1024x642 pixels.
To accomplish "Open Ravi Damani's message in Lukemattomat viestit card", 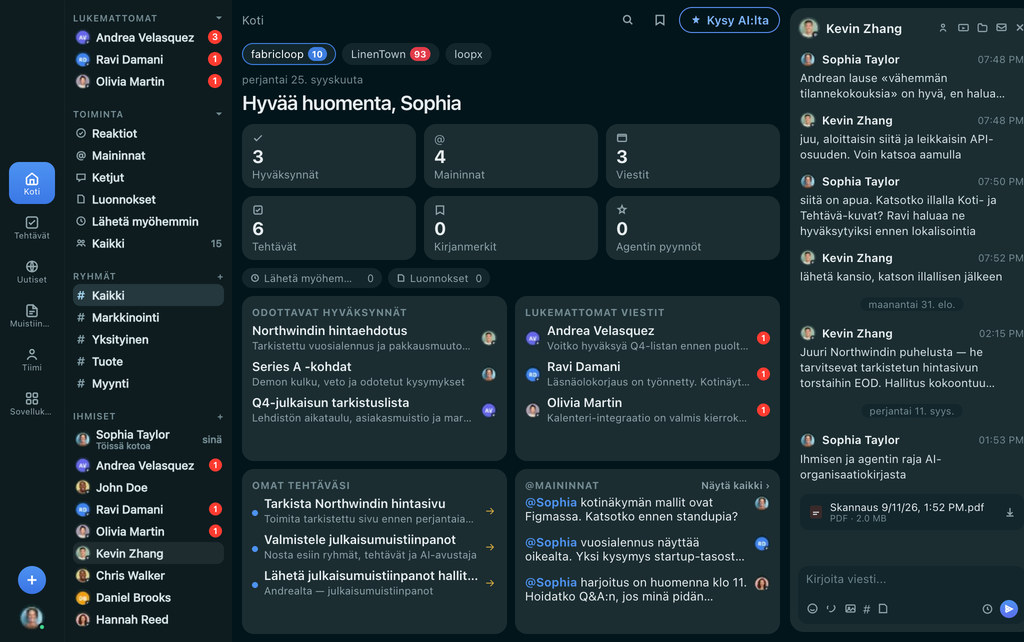I will click(647, 374).
